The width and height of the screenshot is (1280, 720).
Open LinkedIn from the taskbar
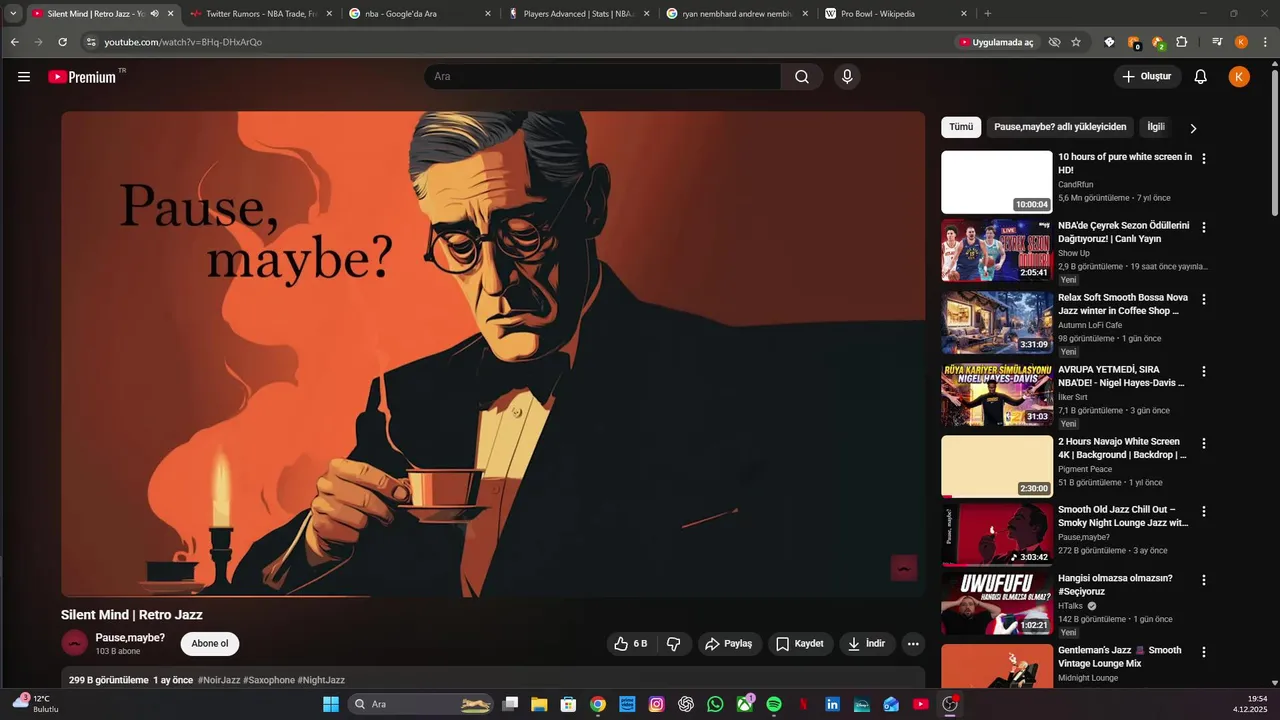pos(832,704)
